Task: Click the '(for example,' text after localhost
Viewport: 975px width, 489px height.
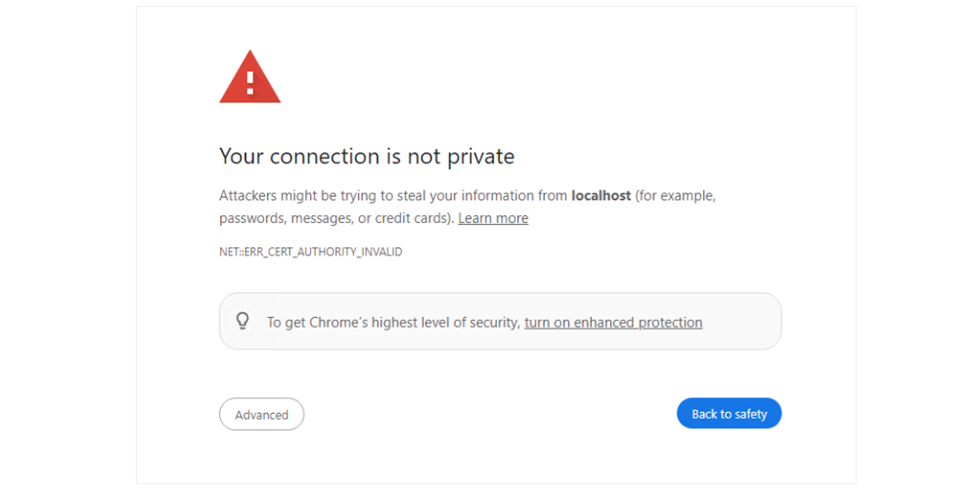Action: (675, 196)
